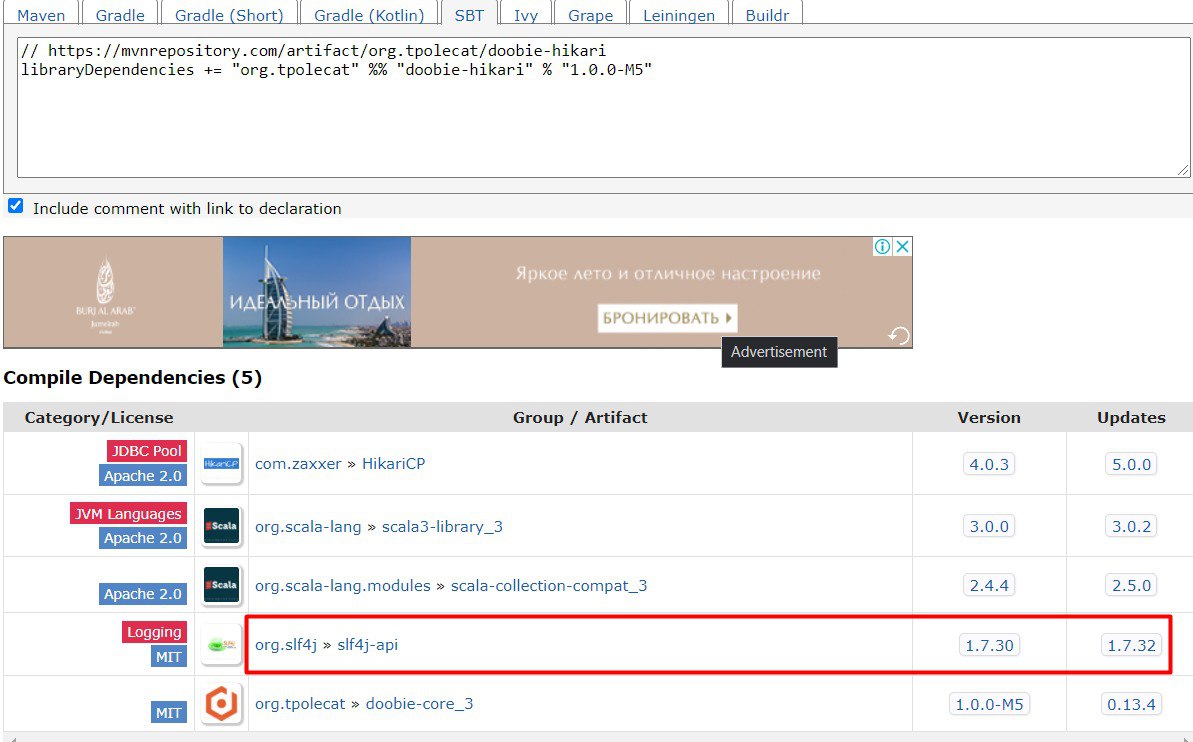Click the ad info icon
Viewport: 1193px width, 742px height.
tap(882, 247)
